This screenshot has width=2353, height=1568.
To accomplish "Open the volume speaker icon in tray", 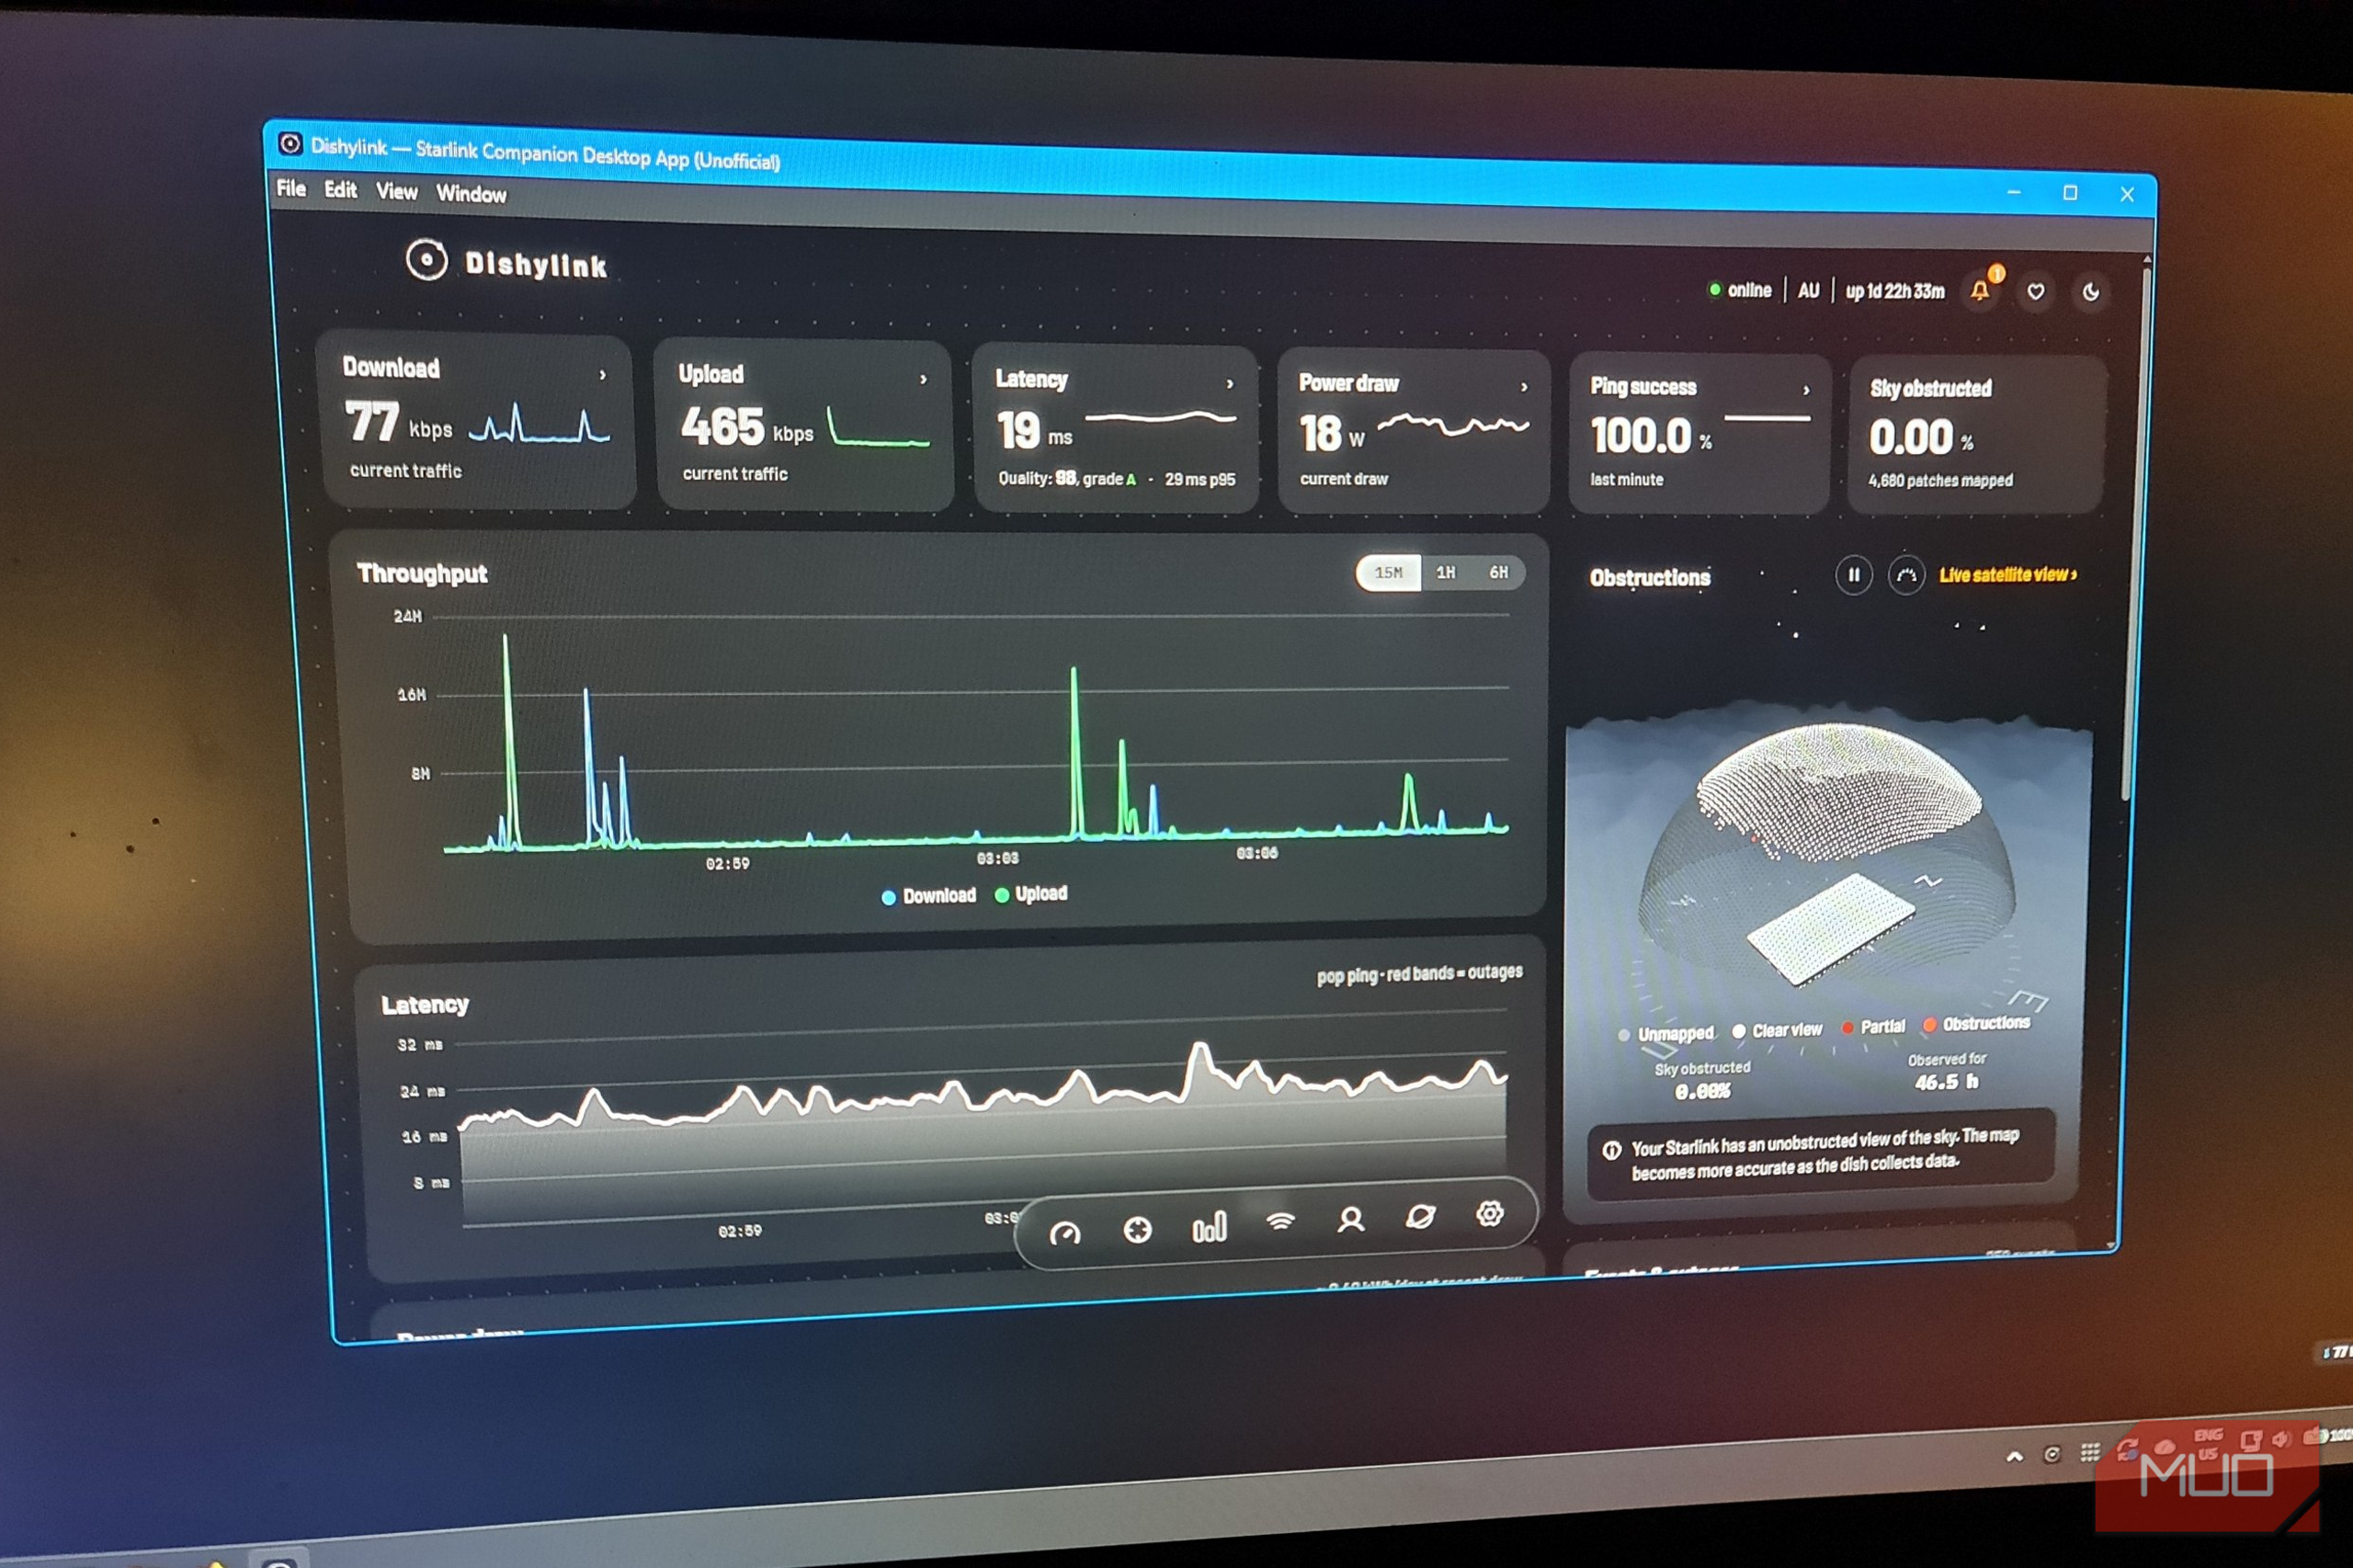I will 2281,1439.
